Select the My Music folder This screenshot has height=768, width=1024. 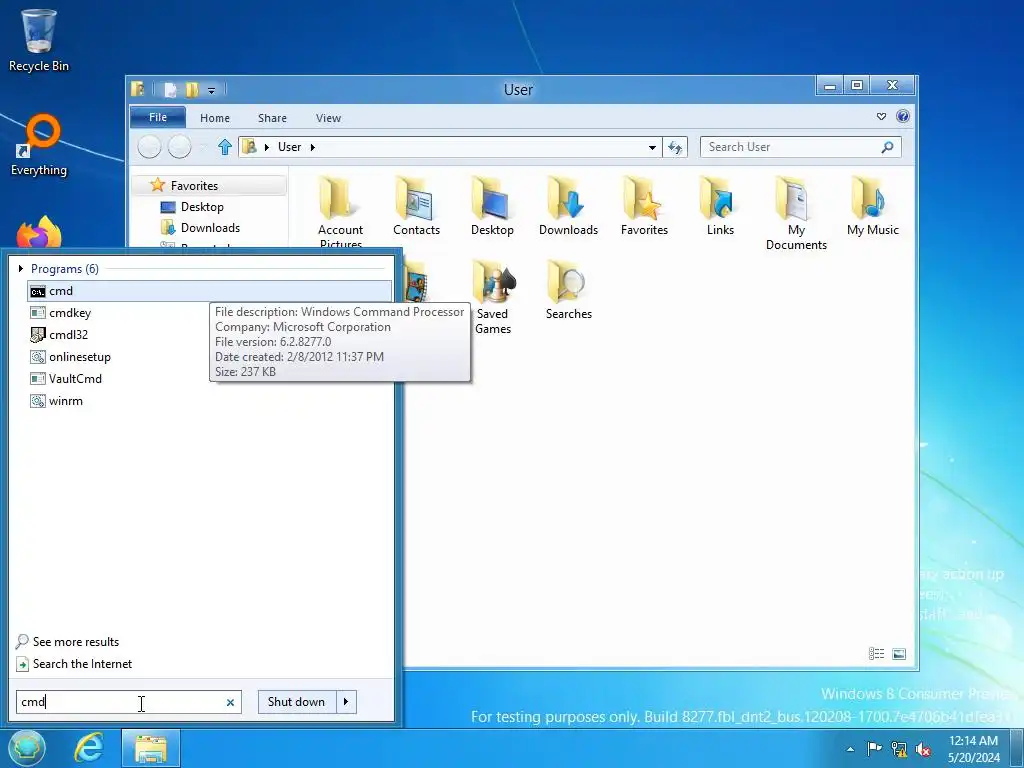[x=872, y=206]
